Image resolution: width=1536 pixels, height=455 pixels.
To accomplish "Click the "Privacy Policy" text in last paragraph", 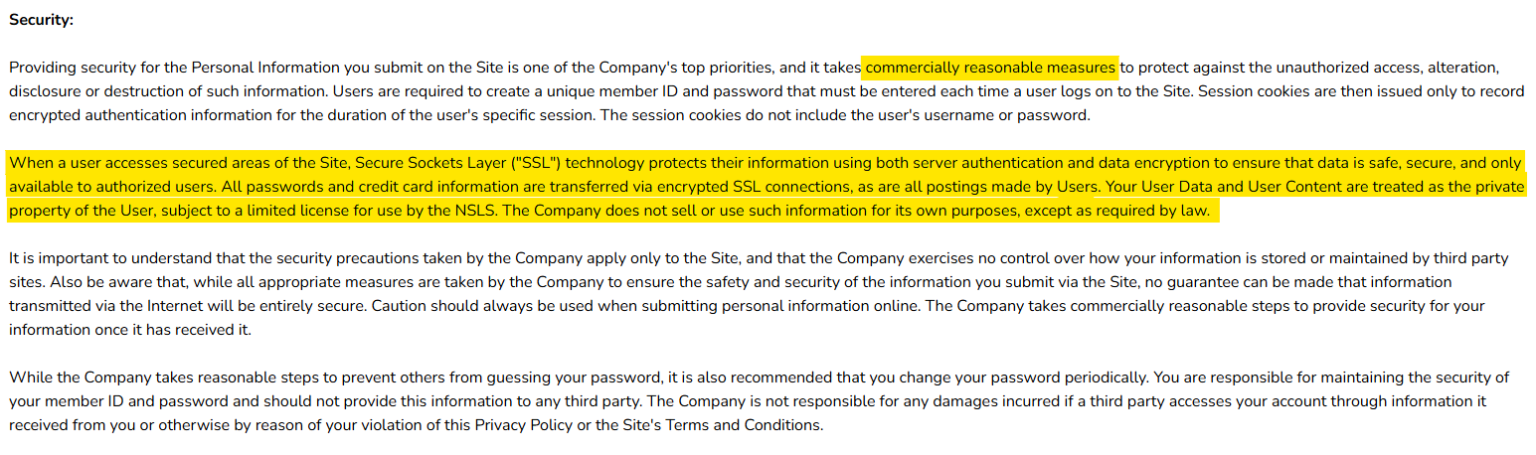I will pyautogui.click(x=521, y=425).
